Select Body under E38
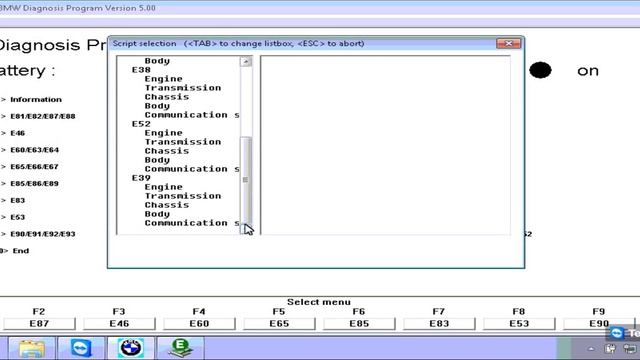This screenshot has height=360, width=640. (x=157, y=106)
